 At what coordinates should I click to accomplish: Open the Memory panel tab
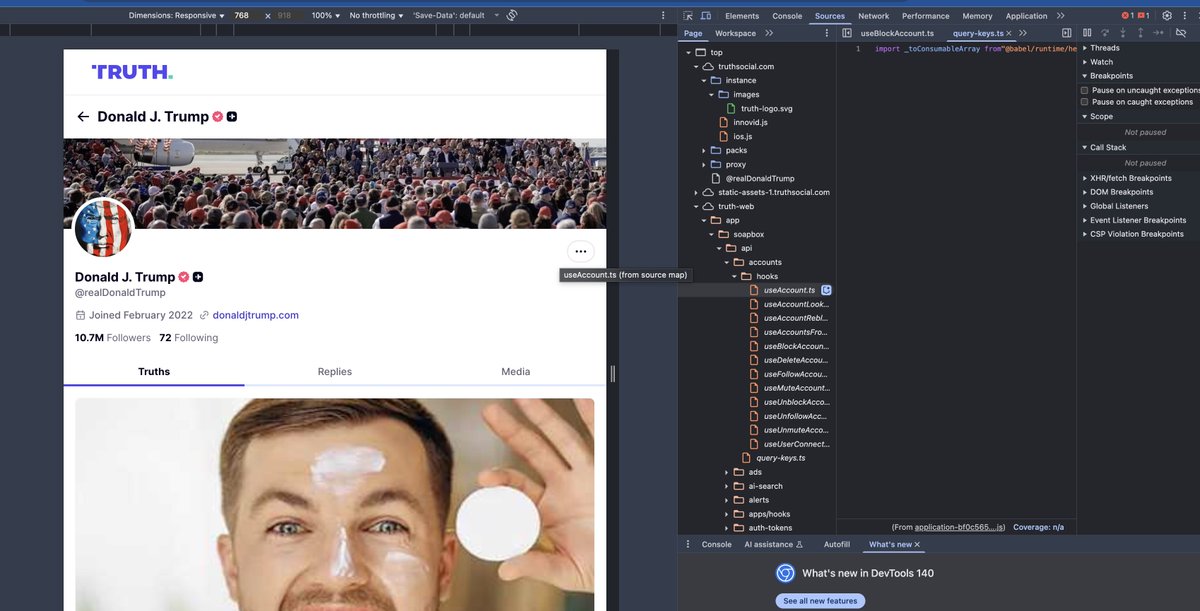(x=977, y=16)
